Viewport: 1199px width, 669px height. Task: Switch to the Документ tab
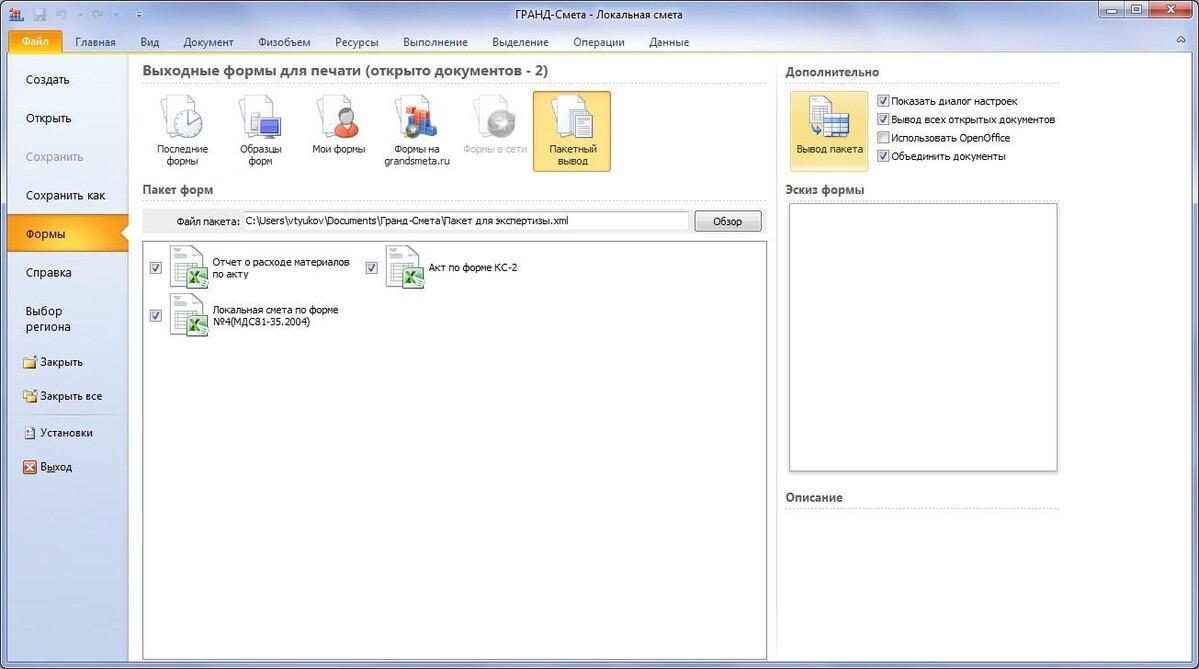point(208,42)
